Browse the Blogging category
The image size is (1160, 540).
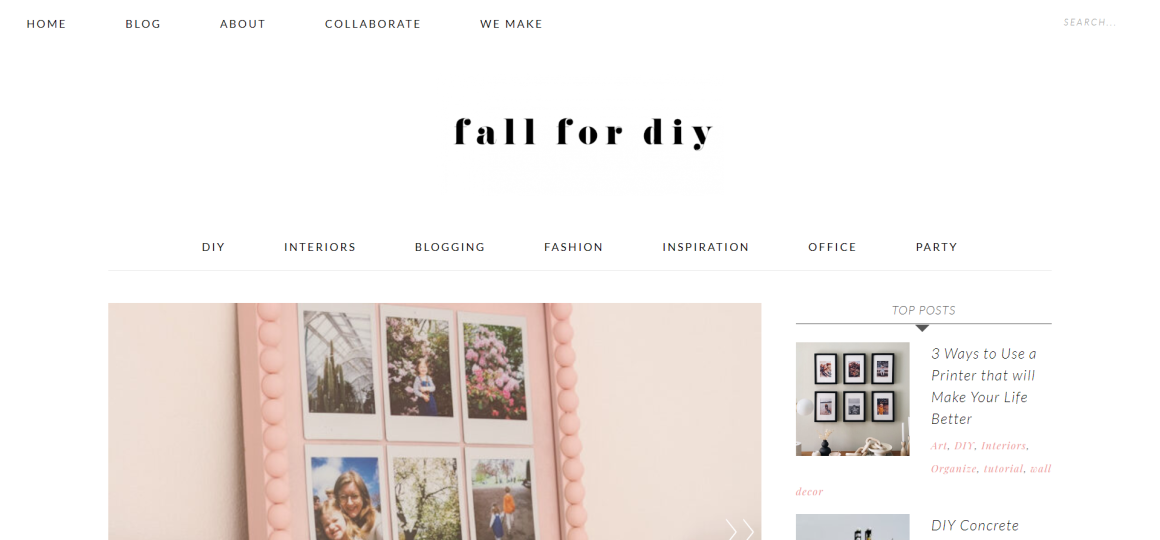450,247
